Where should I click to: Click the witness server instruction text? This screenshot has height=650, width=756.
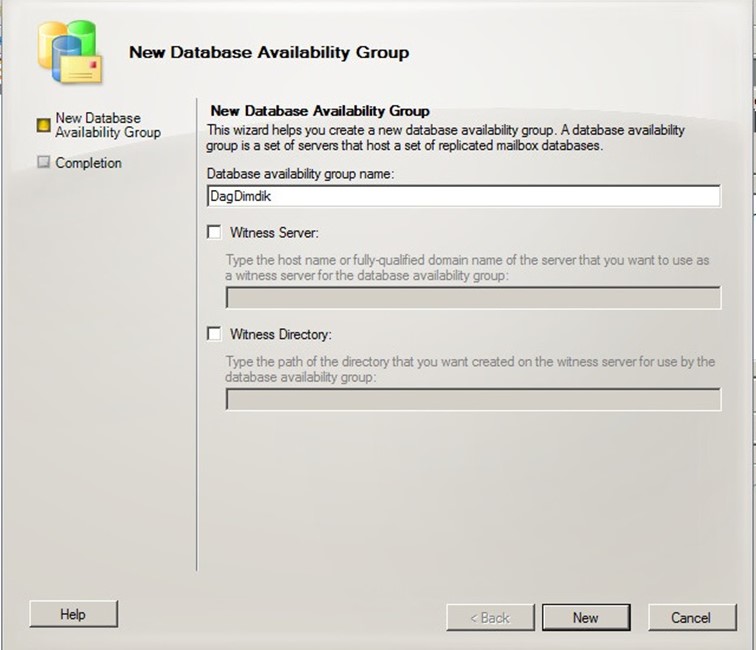click(x=468, y=268)
